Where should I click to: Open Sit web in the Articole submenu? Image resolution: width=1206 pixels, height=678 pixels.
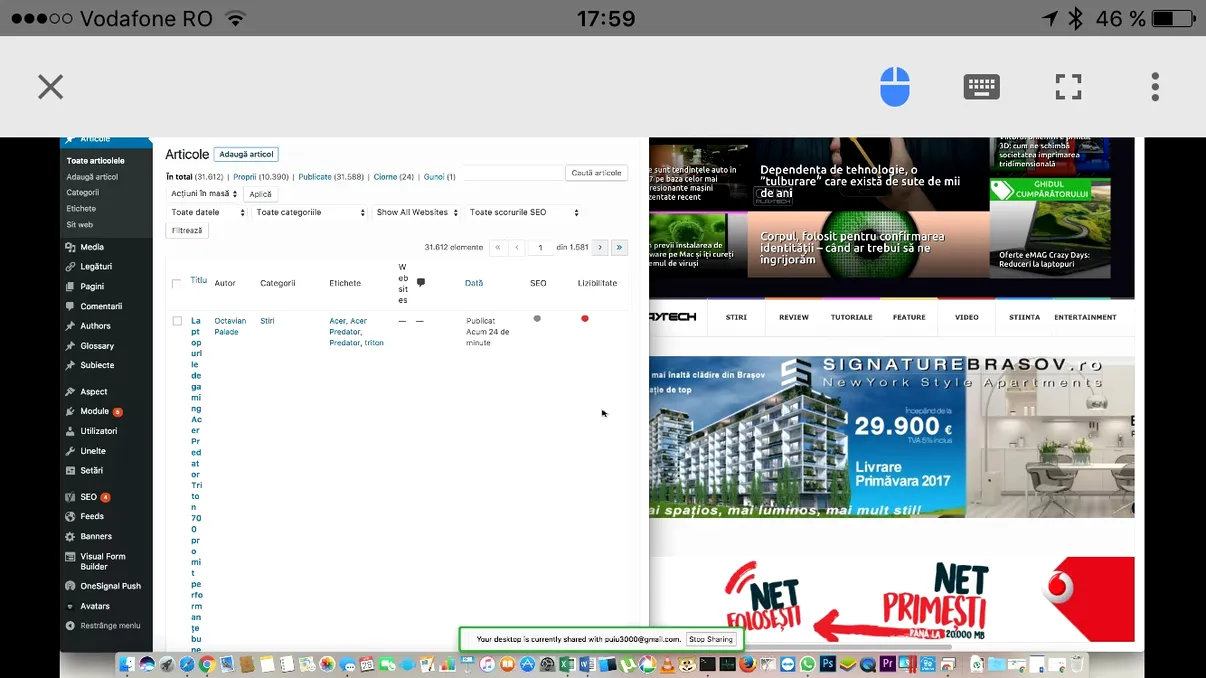[x=80, y=225]
